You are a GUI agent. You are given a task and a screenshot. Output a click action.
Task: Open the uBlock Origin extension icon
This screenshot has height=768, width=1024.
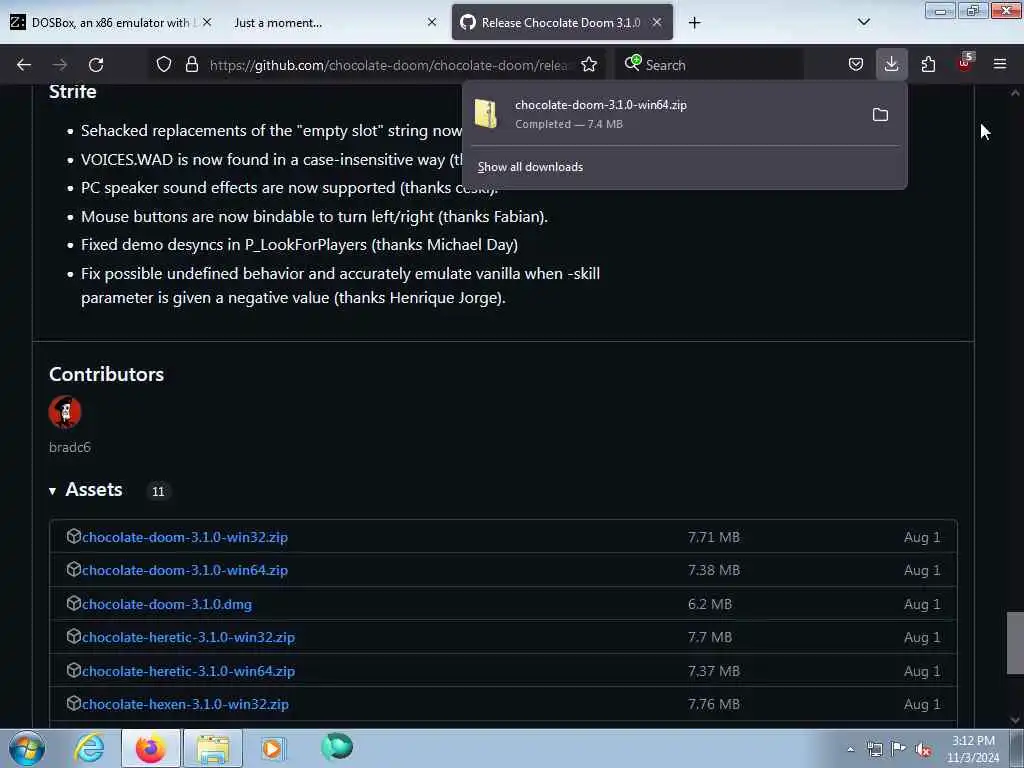(965, 63)
